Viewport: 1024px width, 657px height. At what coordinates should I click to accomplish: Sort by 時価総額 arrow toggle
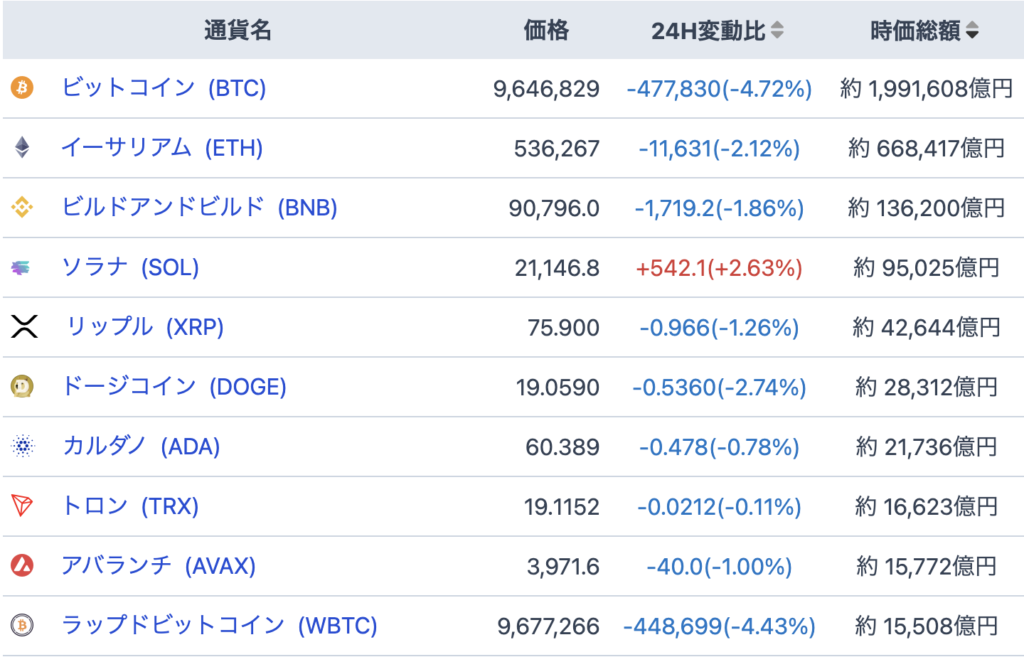(x=972, y=31)
